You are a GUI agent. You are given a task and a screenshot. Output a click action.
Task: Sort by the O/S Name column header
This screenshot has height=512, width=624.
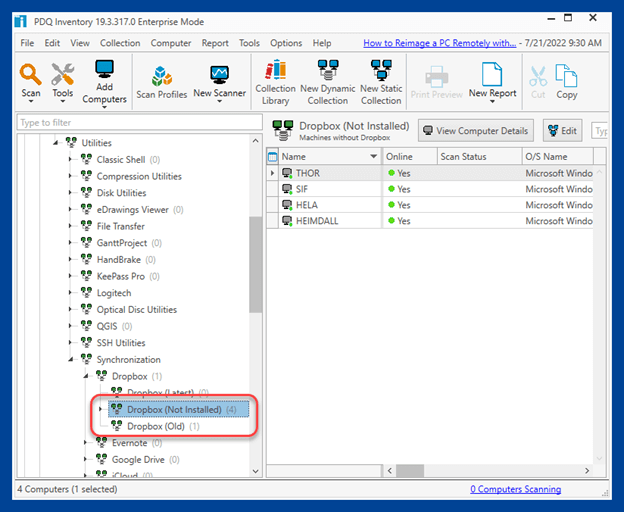click(558, 156)
